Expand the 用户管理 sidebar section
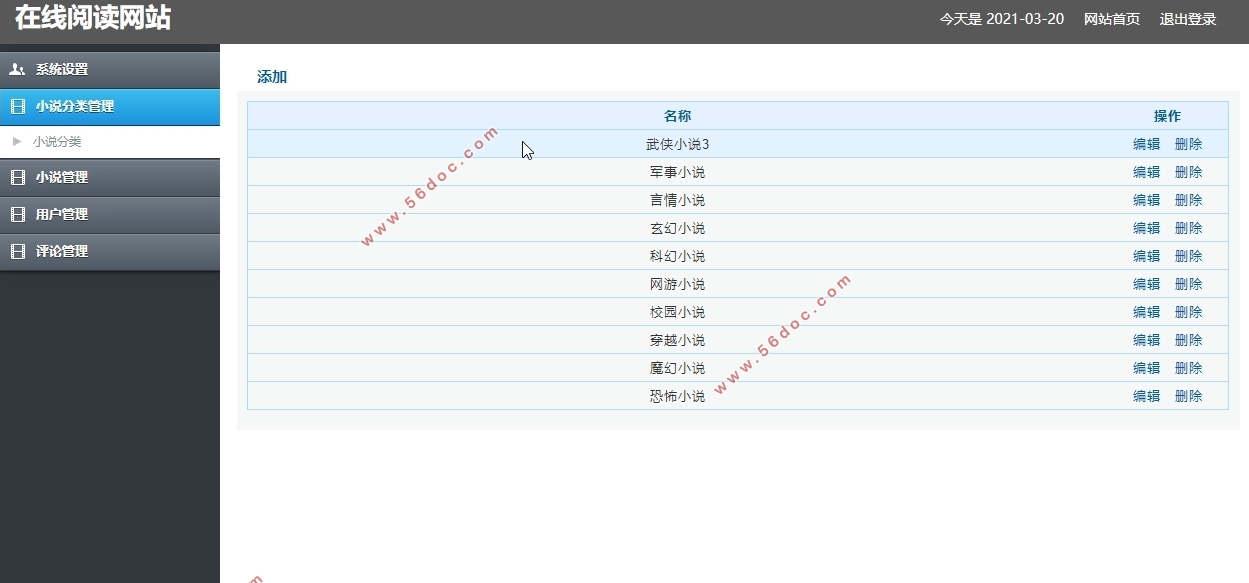This screenshot has height=583, width=1249. 62,214
